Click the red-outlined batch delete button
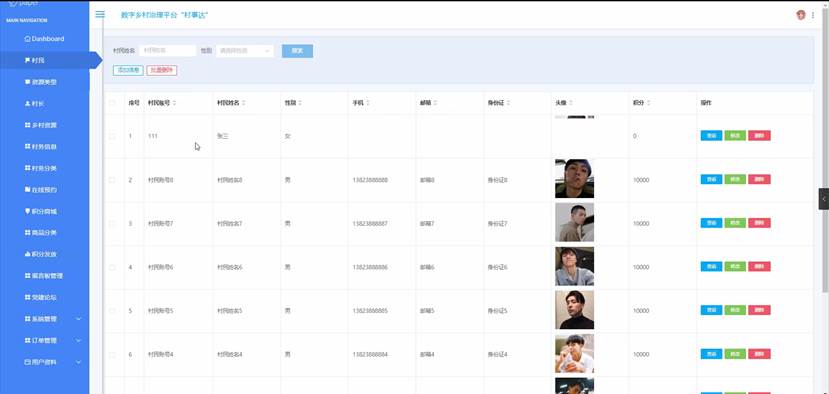Viewport: 829px width, 394px height. (x=162, y=70)
